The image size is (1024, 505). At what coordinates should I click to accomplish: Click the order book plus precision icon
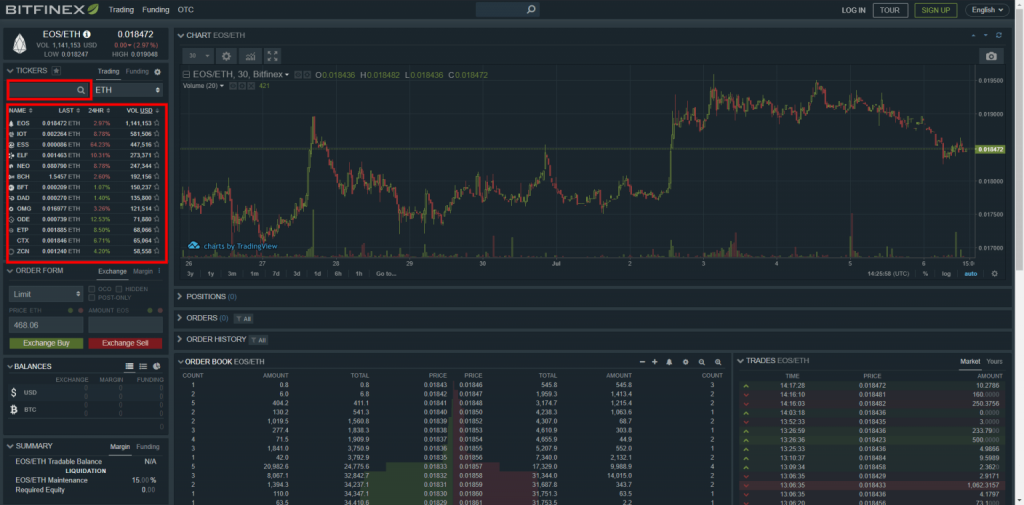pyautogui.click(x=654, y=361)
